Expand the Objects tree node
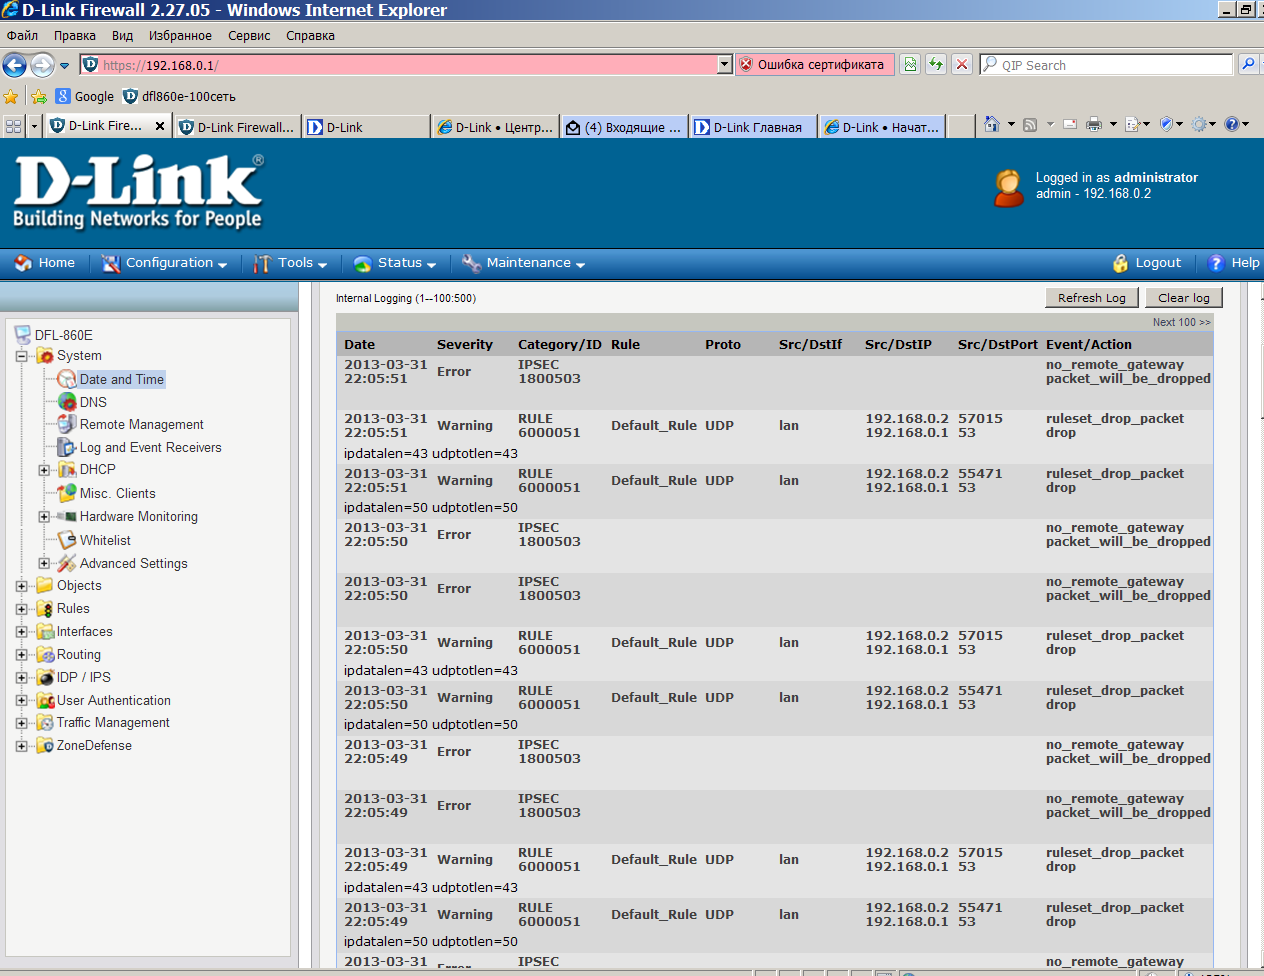The image size is (1264, 976). click(21, 586)
